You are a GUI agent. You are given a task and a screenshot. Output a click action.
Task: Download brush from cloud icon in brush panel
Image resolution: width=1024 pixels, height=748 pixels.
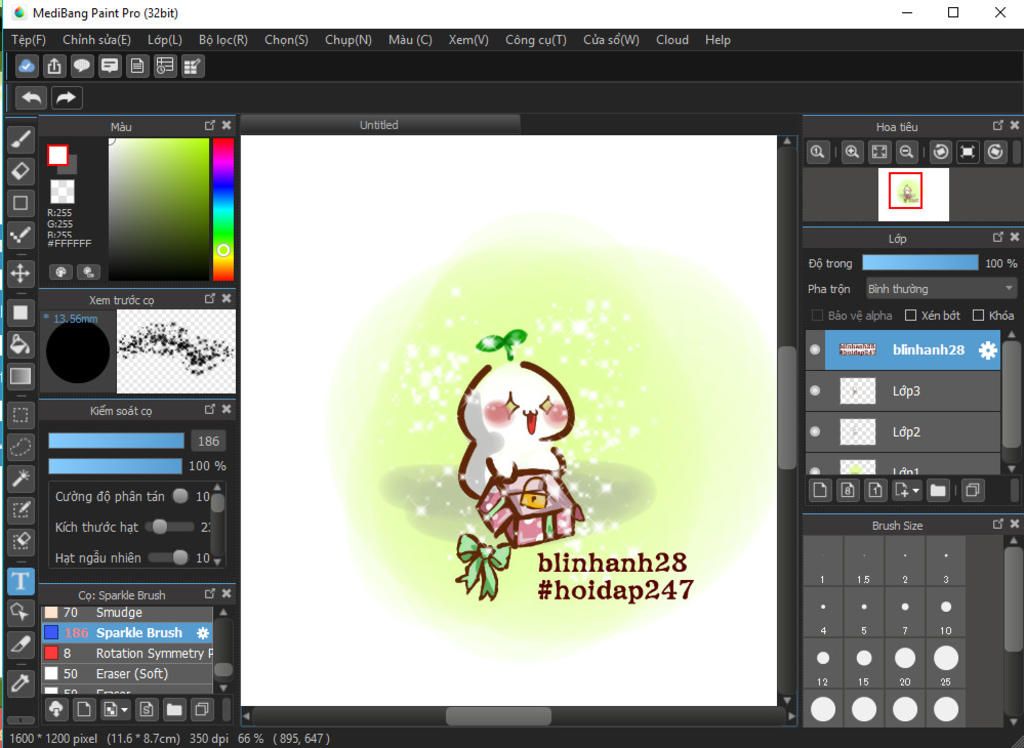pos(57,709)
